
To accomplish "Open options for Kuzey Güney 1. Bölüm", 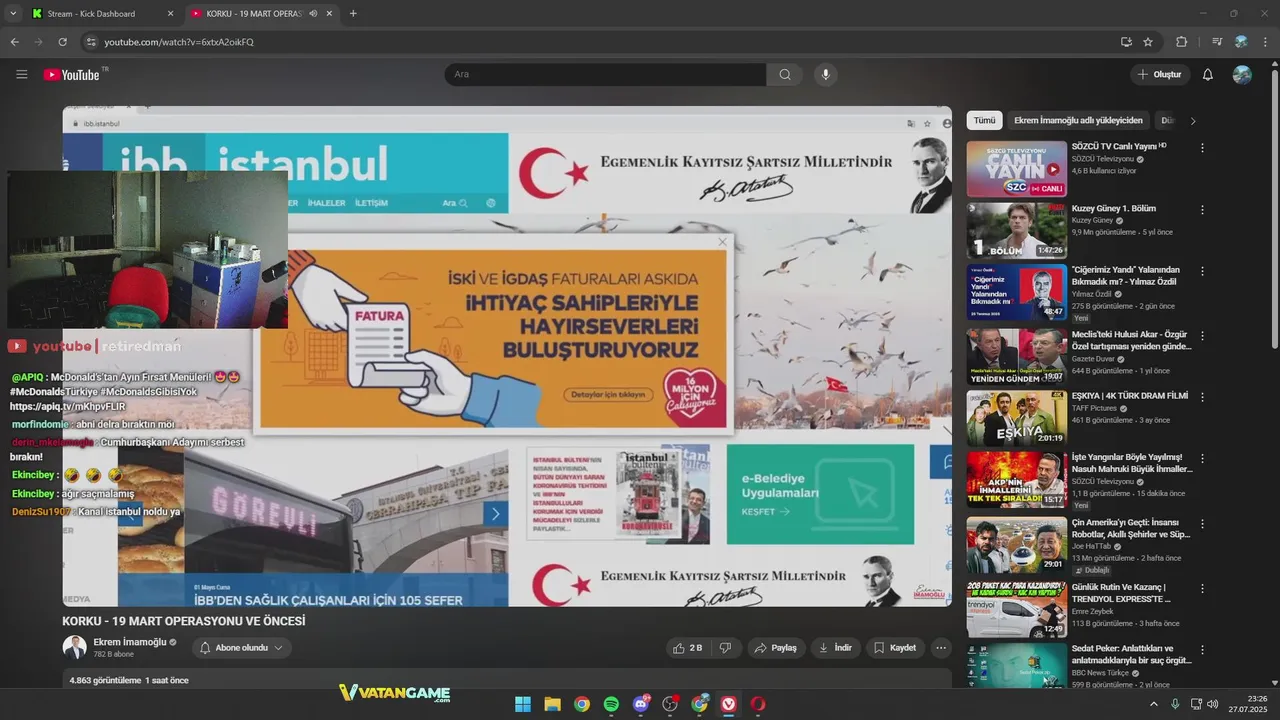I will 1202,210.
